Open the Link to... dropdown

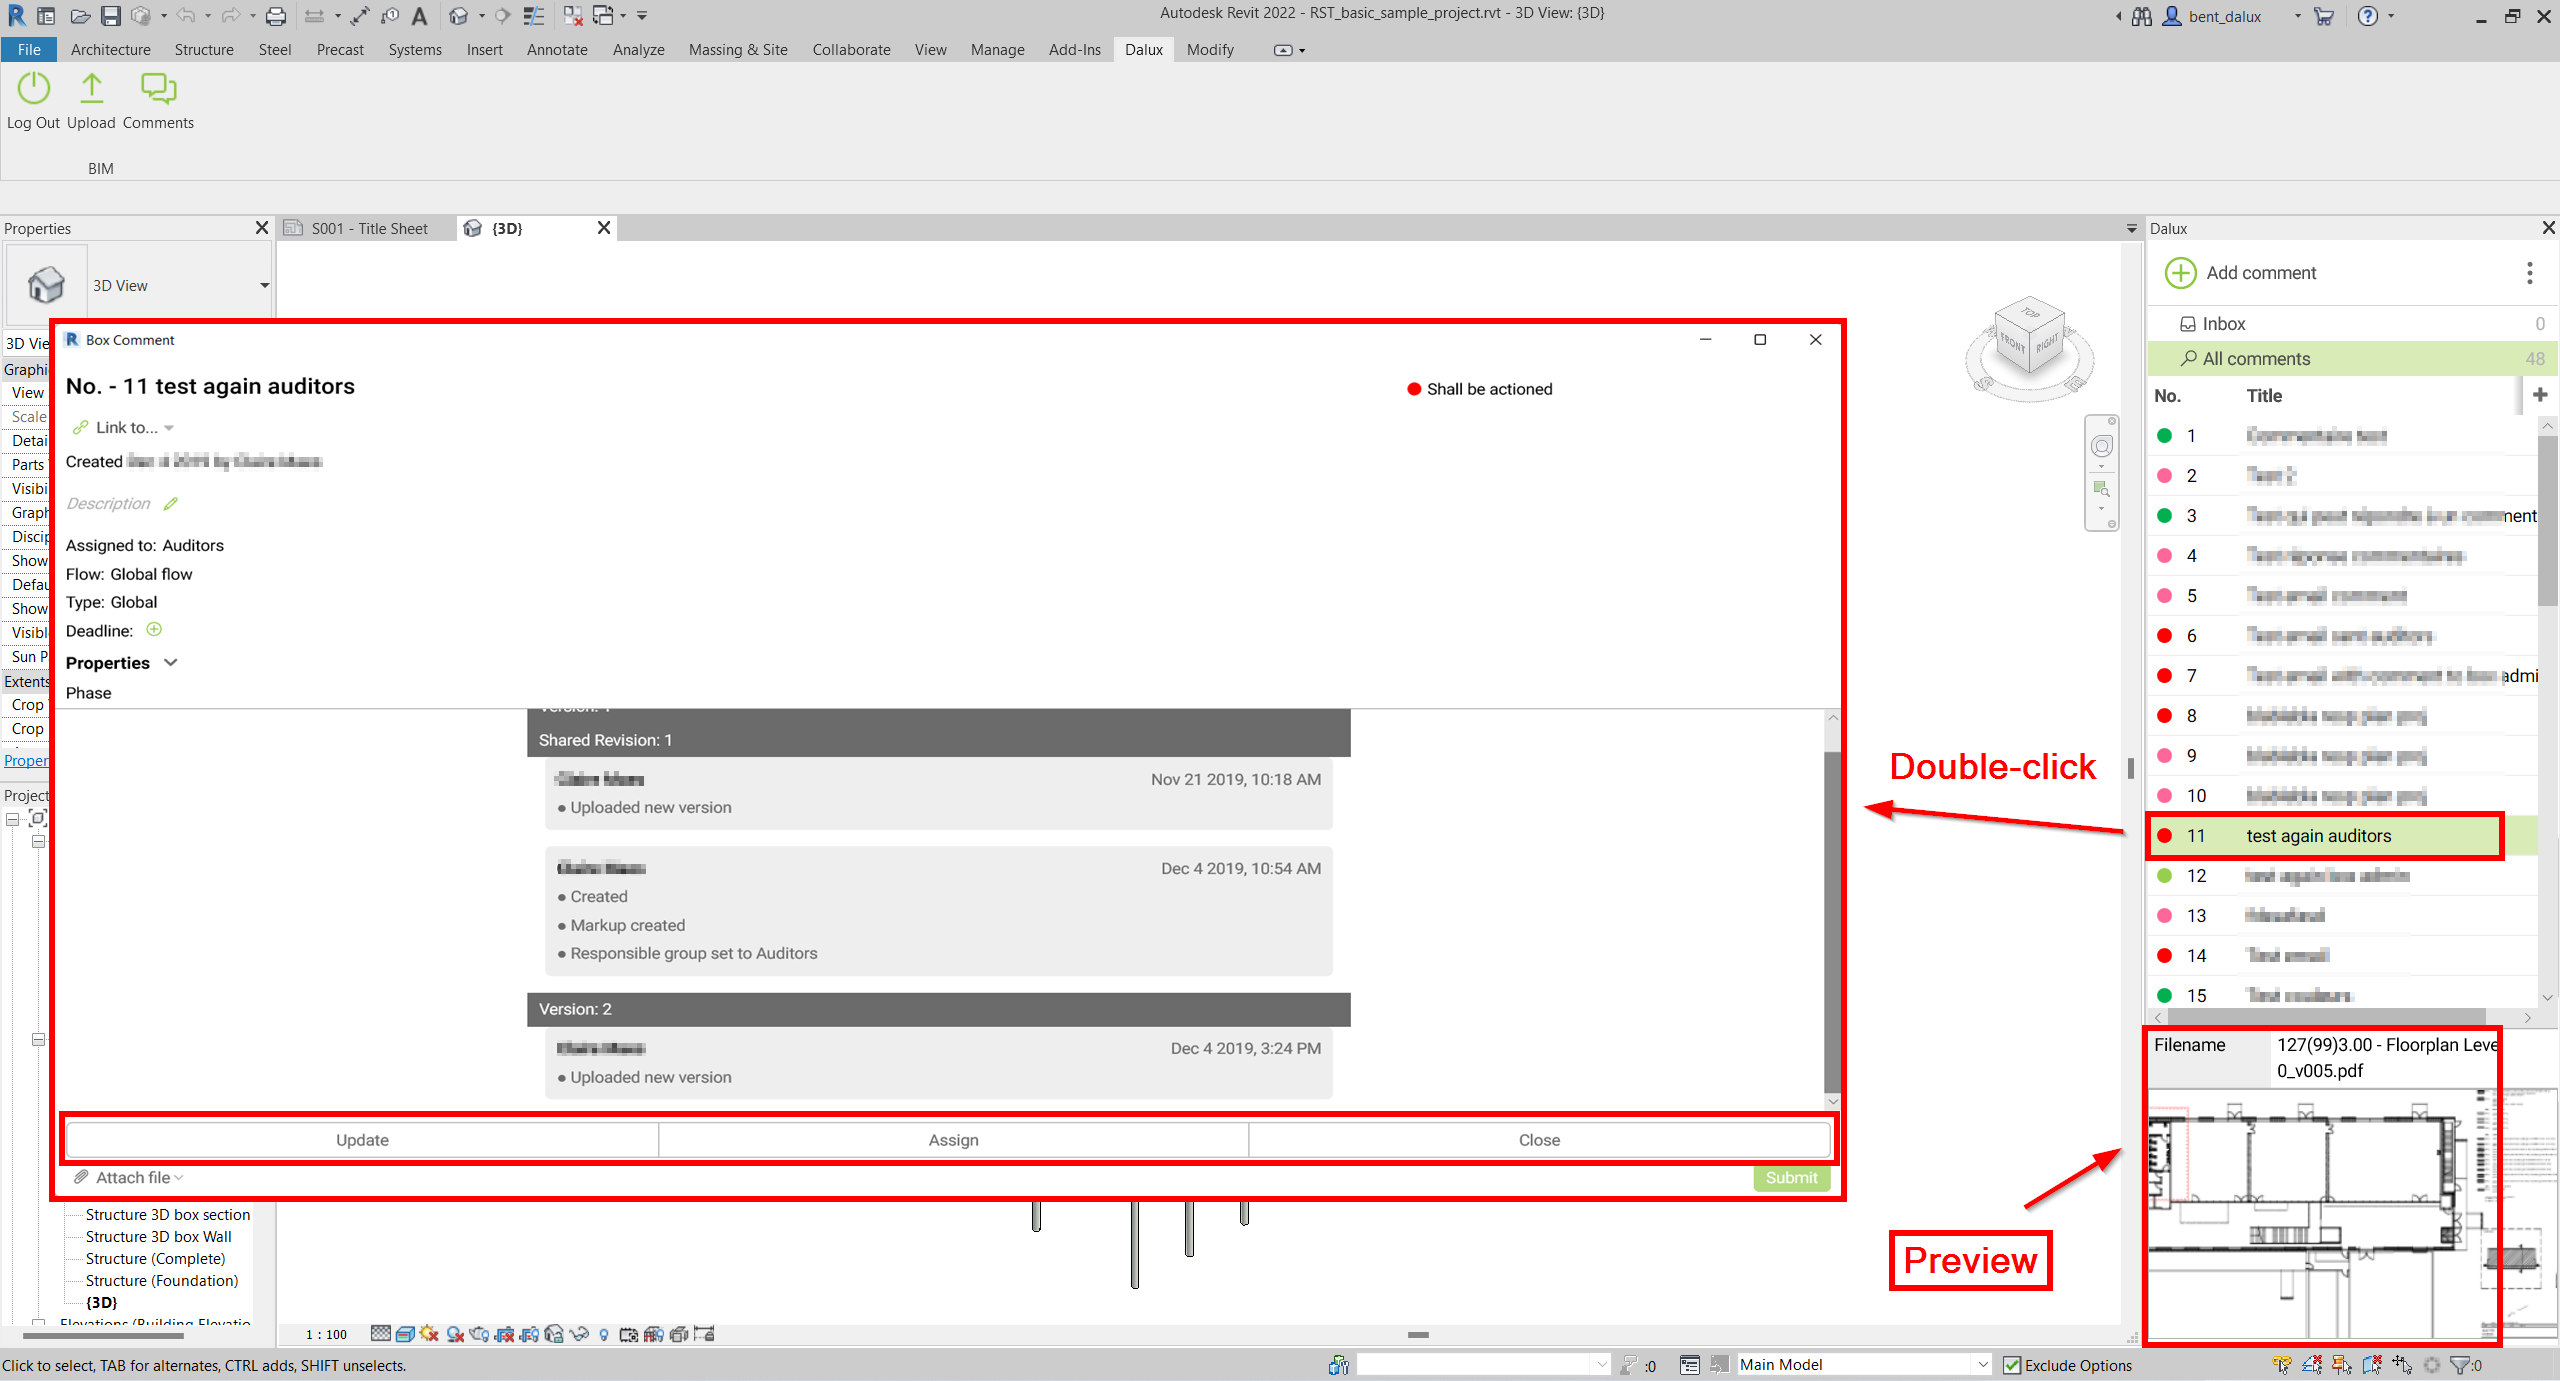(126, 428)
